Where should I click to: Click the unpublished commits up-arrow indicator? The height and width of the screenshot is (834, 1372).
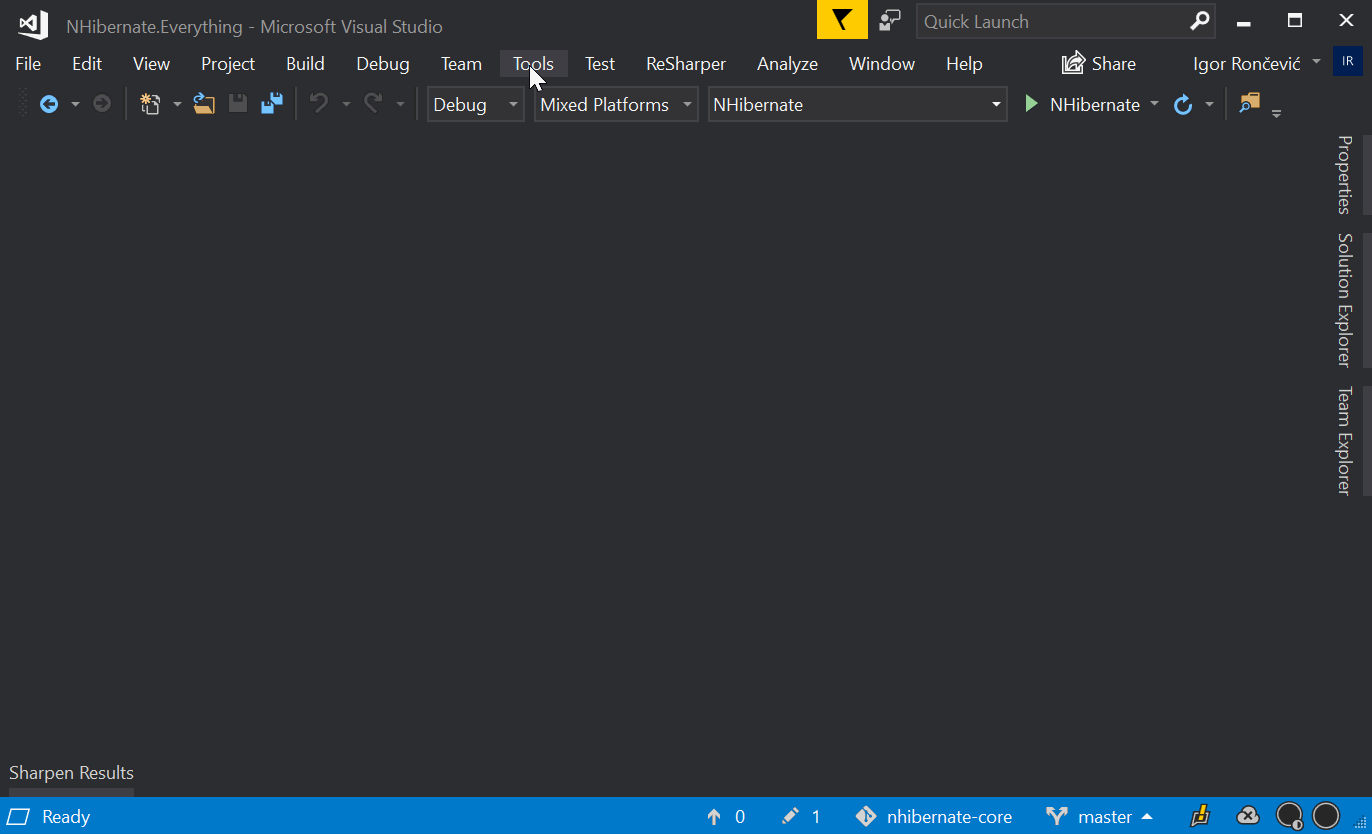(714, 817)
